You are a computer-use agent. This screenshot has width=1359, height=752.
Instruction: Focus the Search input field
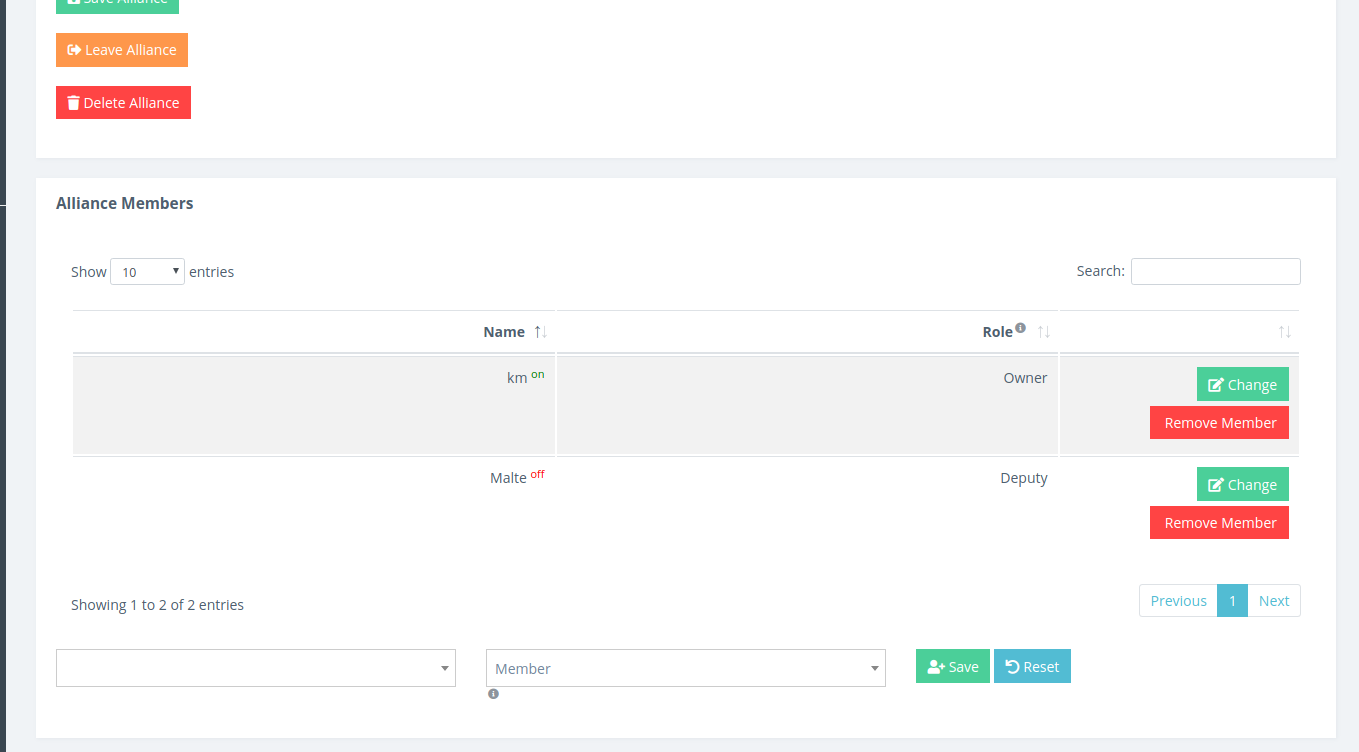tap(1215, 271)
